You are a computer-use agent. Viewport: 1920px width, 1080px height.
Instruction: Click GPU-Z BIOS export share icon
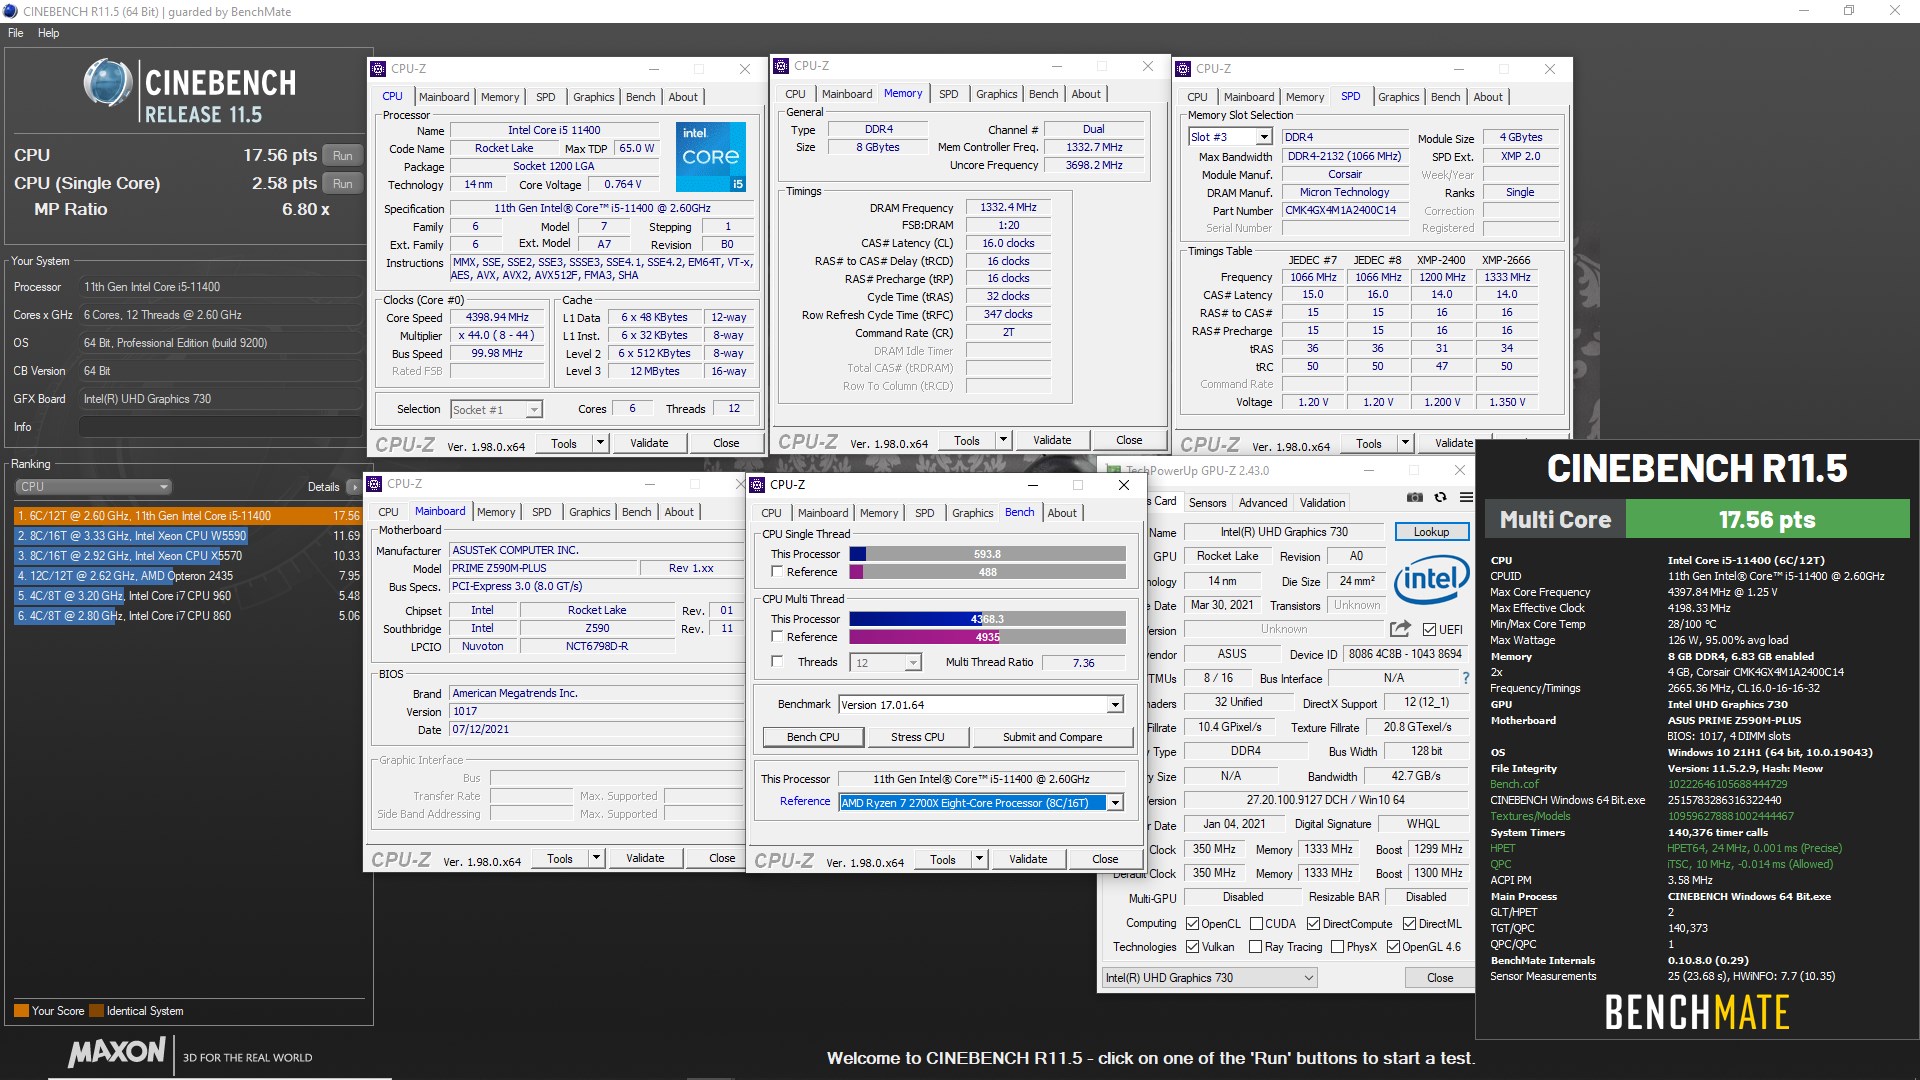[1400, 629]
